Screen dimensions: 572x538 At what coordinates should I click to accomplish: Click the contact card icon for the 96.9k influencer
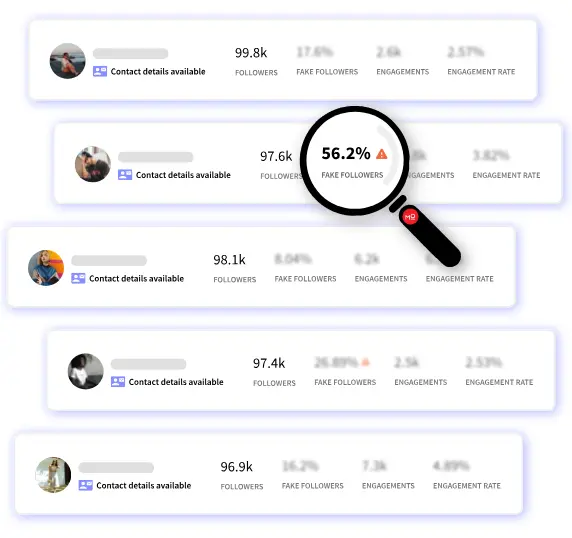(85, 485)
